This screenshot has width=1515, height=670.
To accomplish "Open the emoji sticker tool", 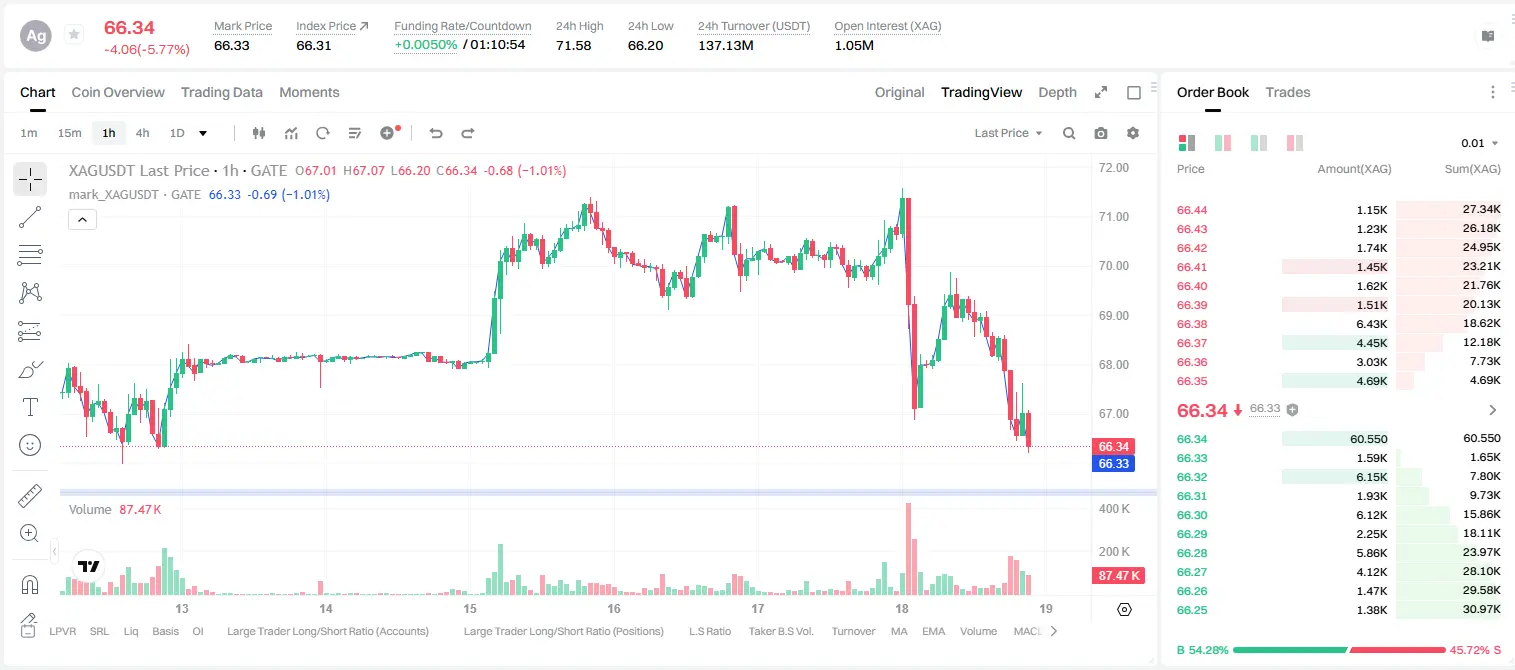I will pos(30,445).
